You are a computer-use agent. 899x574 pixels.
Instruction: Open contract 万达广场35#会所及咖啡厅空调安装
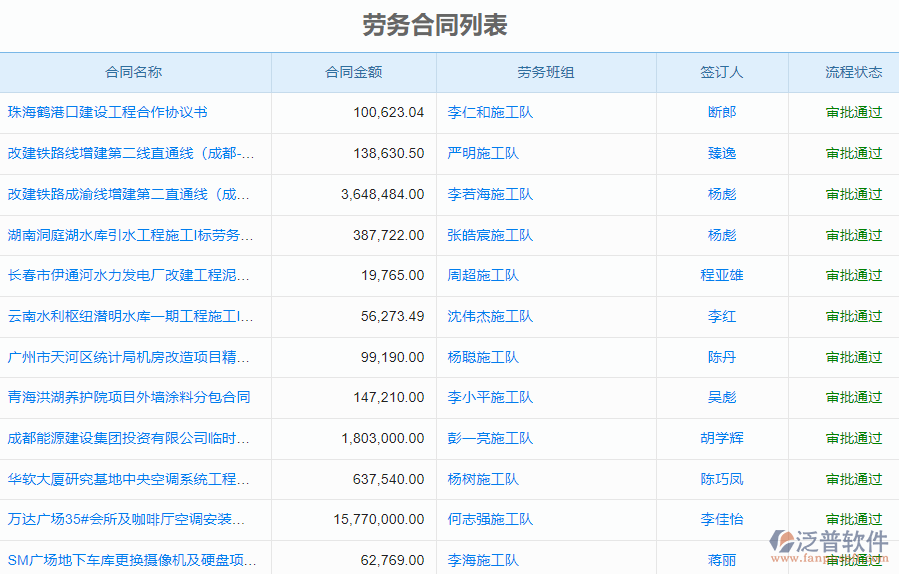(x=126, y=520)
